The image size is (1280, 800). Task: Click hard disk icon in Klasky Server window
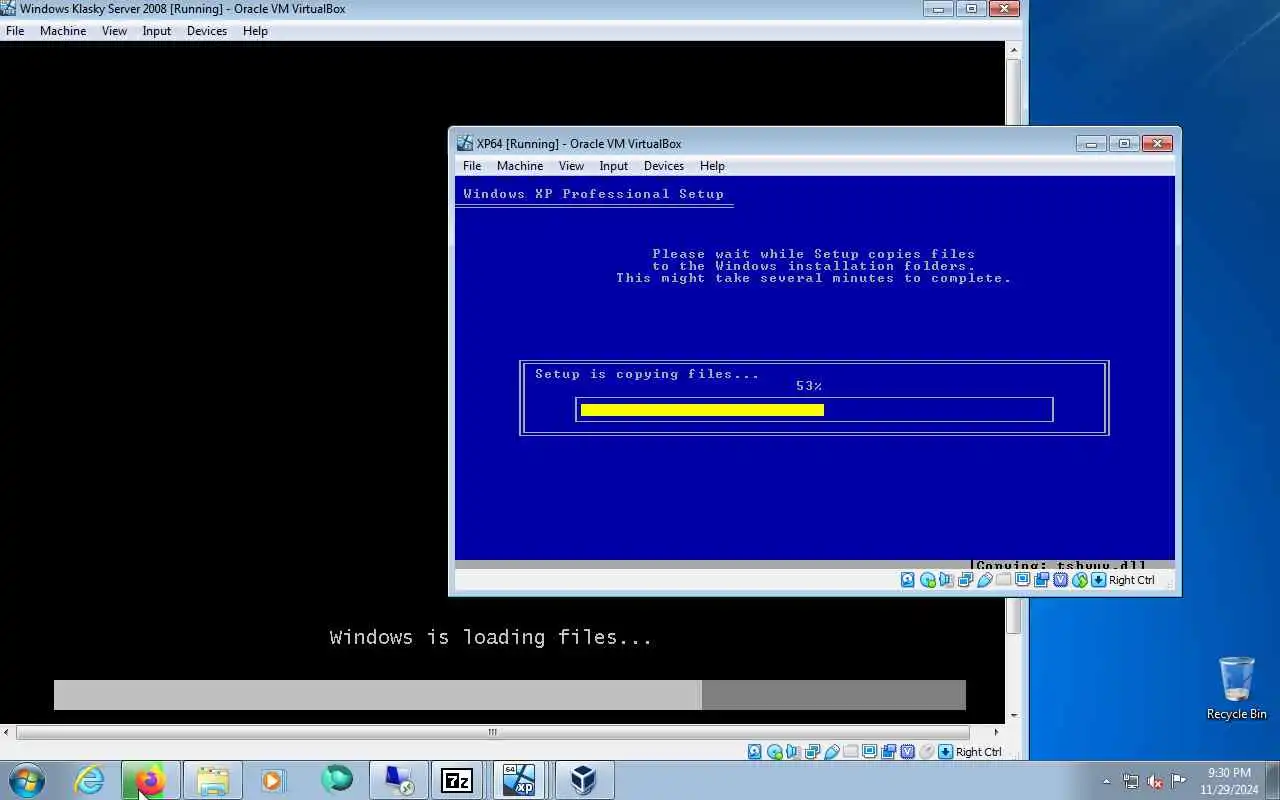click(x=755, y=752)
